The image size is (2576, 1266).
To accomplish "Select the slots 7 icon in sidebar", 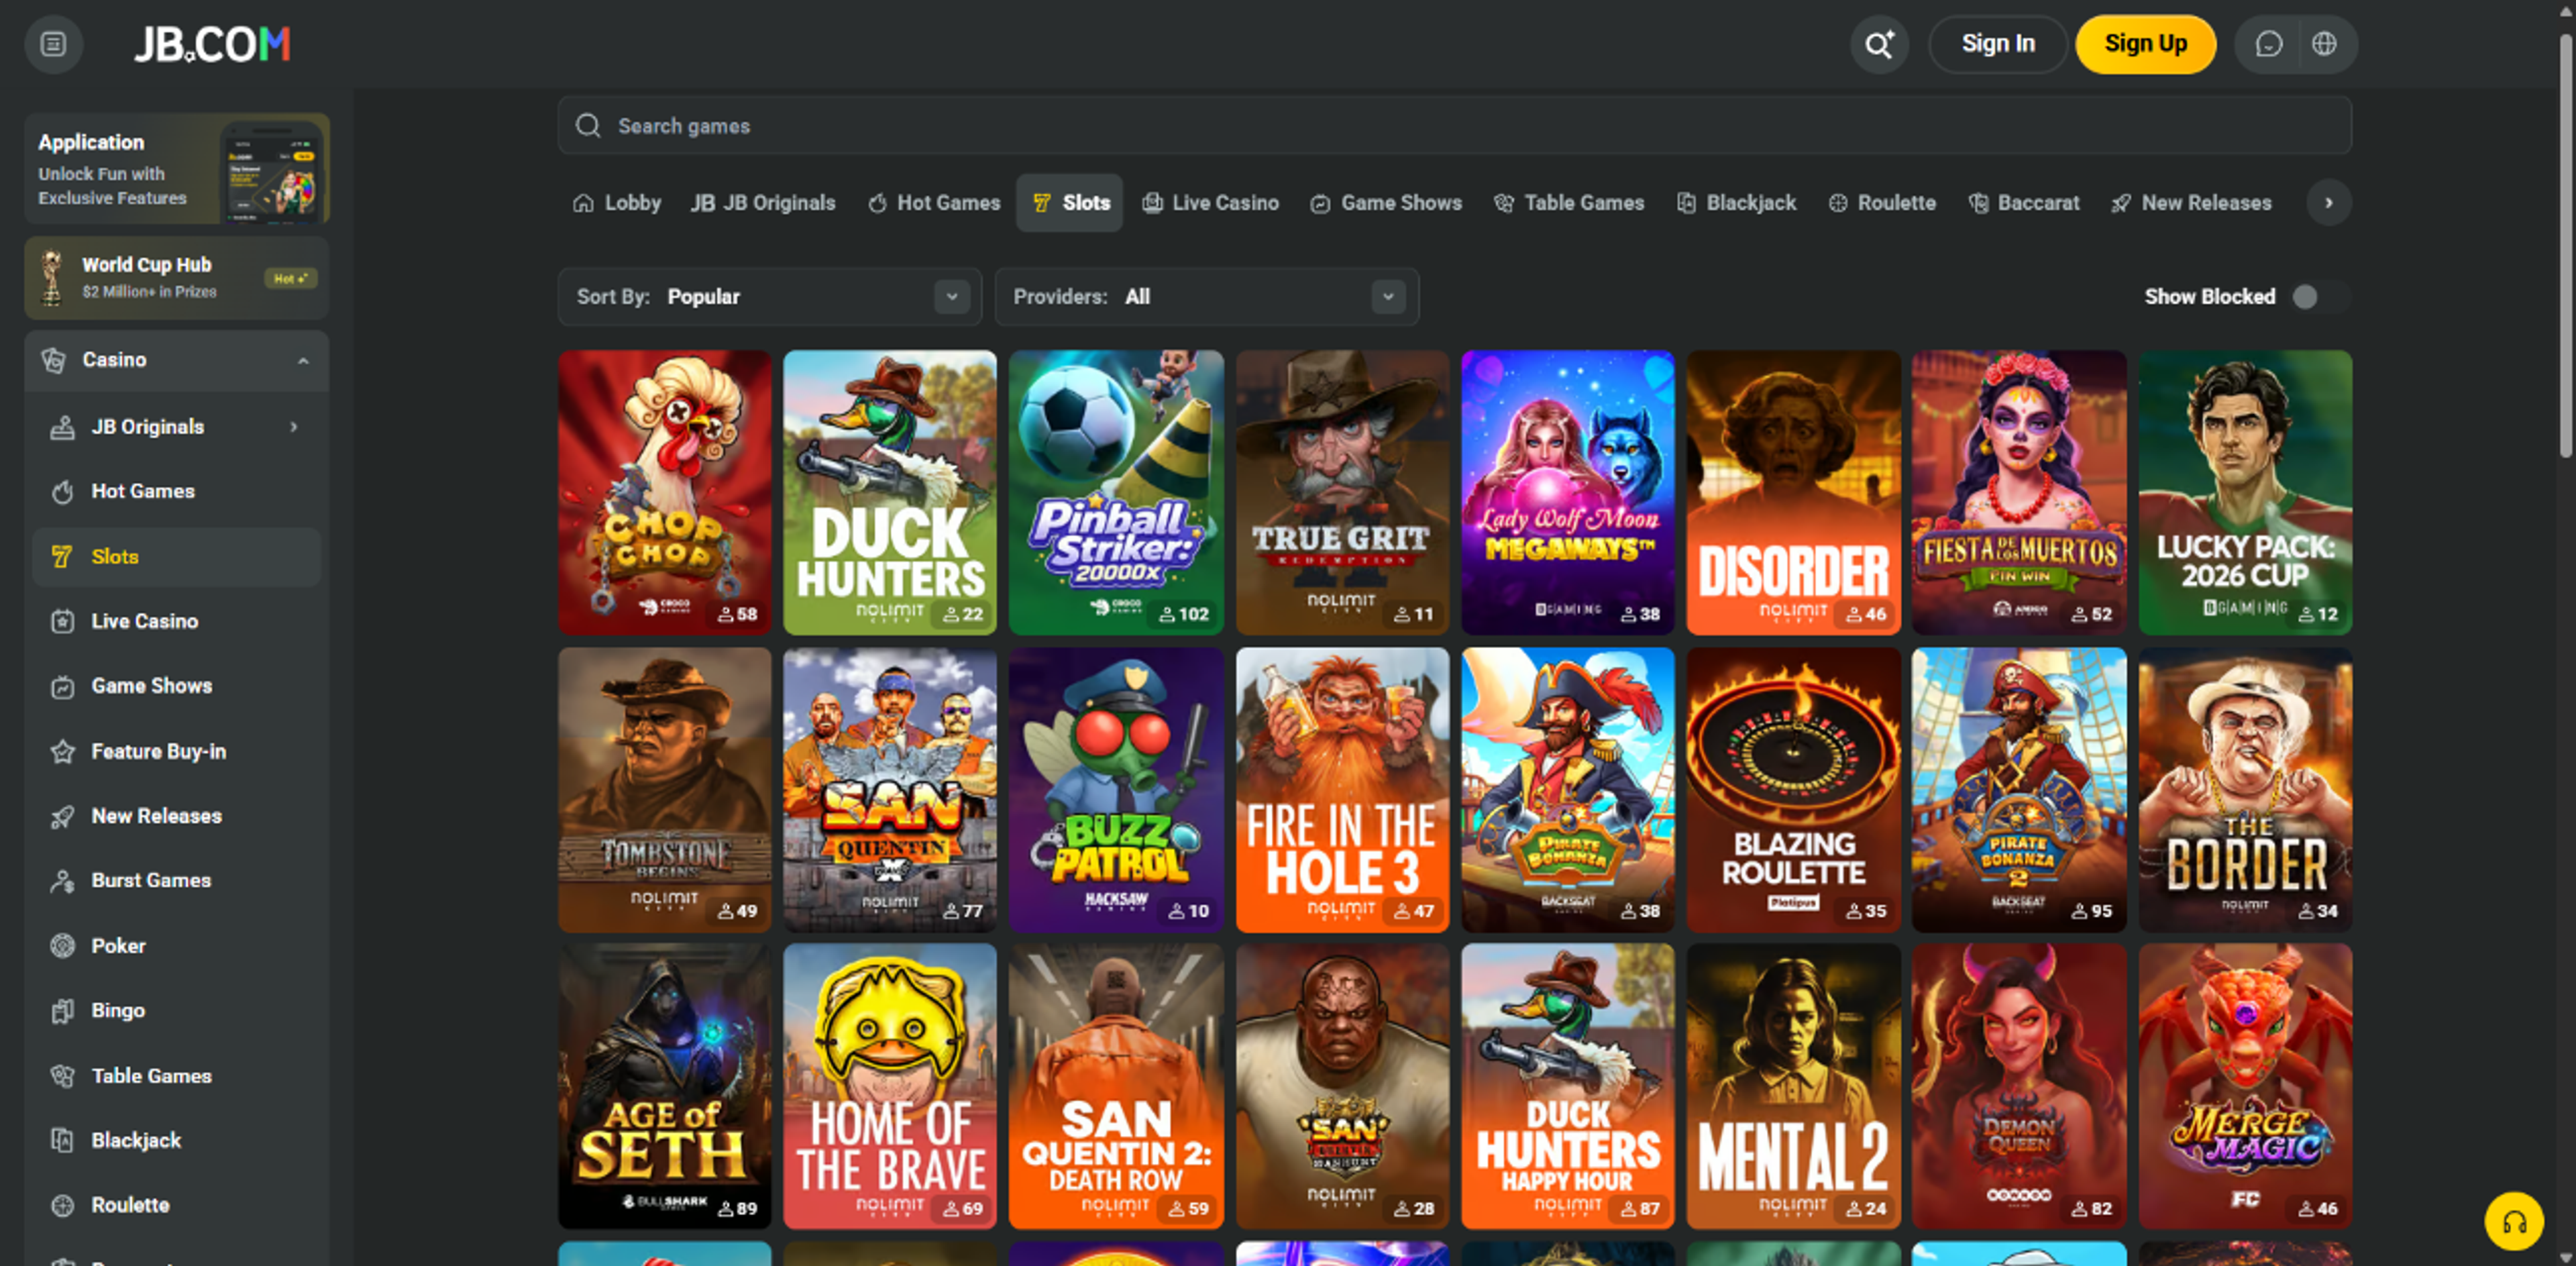I will click(62, 557).
